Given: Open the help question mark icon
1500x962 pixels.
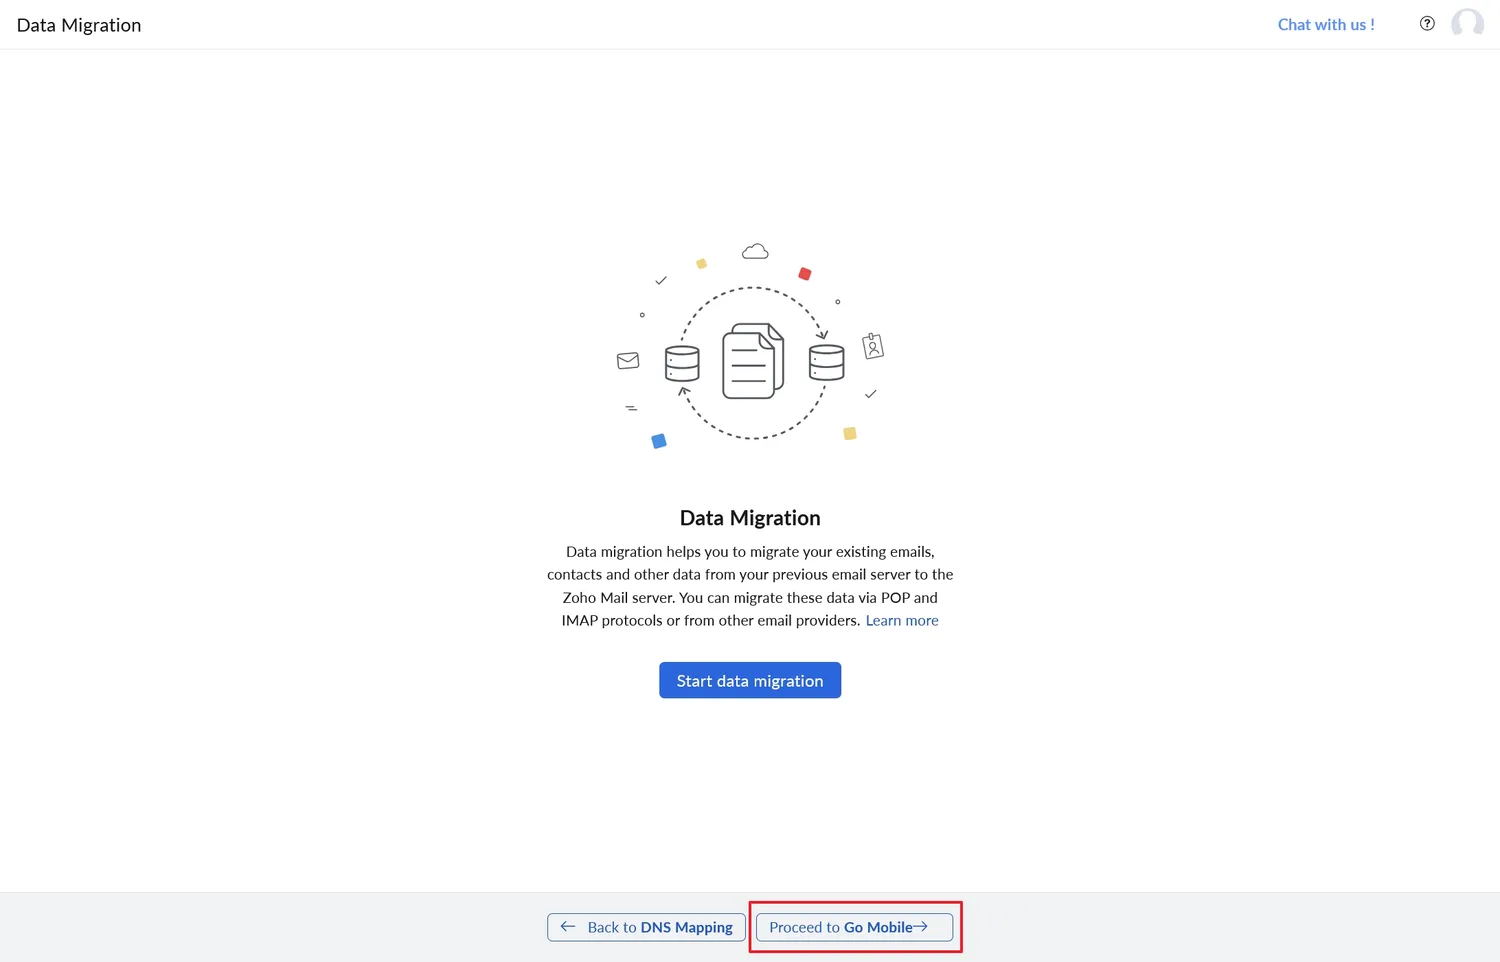Looking at the screenshot, I should (x=1427, y=24).
